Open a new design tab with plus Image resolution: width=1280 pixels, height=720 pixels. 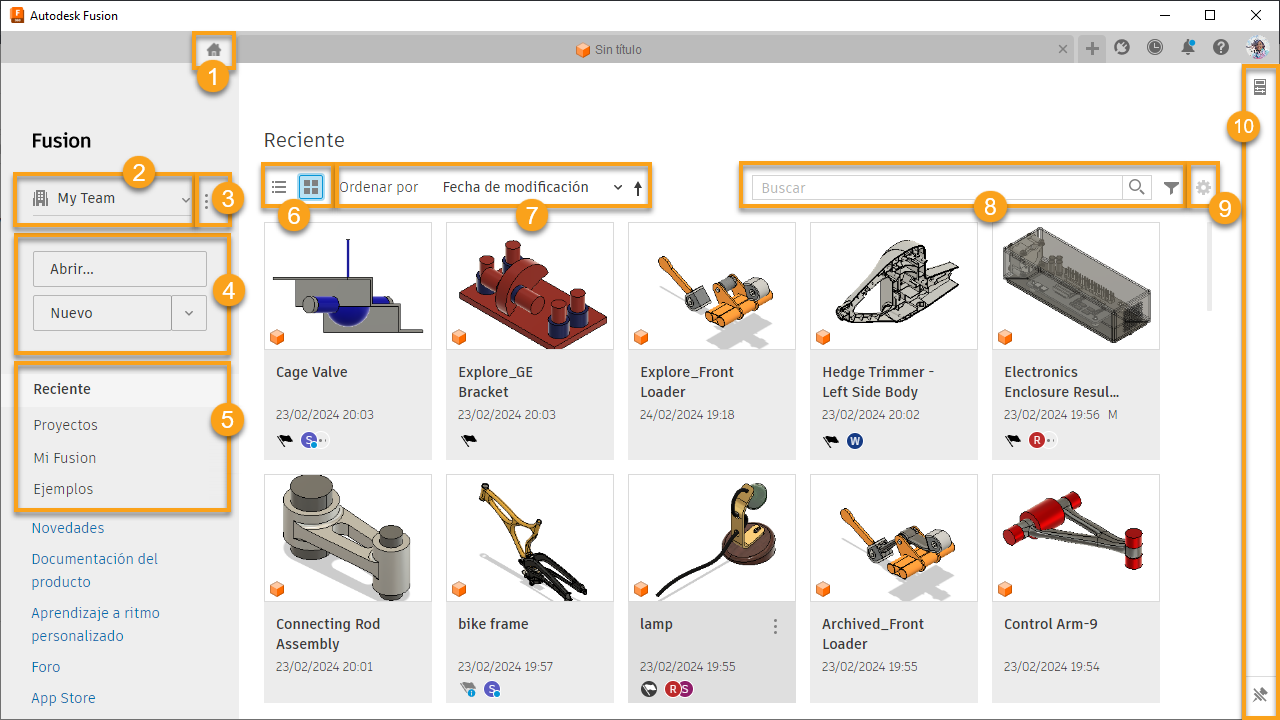[1092, 49]
